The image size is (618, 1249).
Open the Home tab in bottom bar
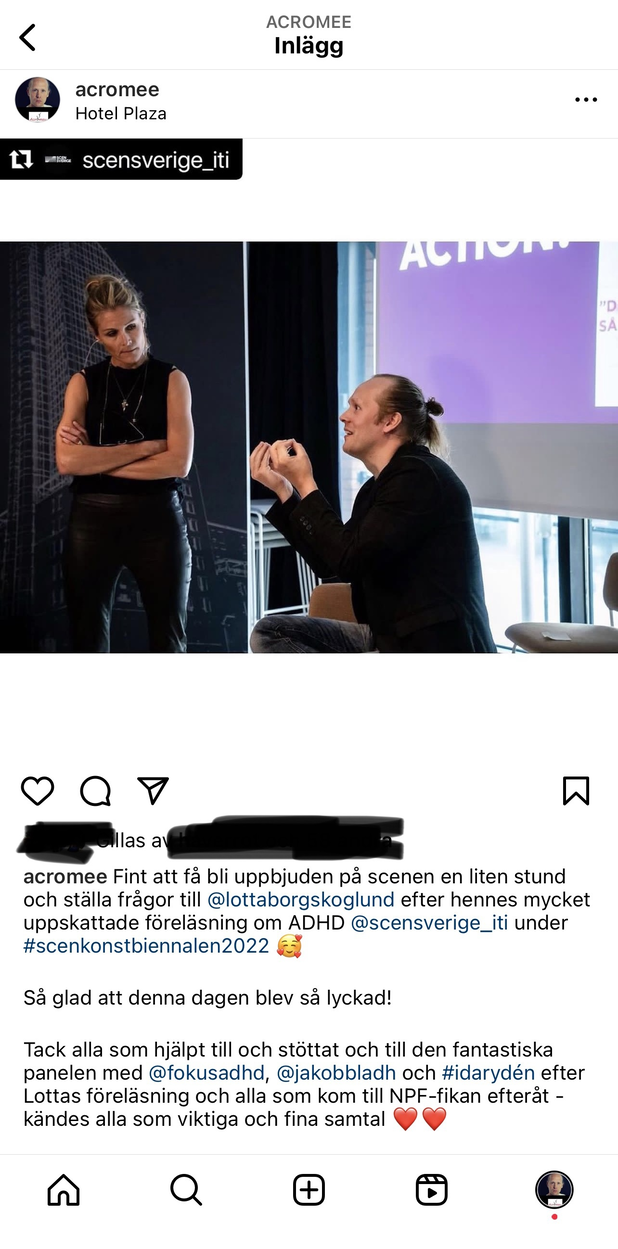tap(63, 1190)
